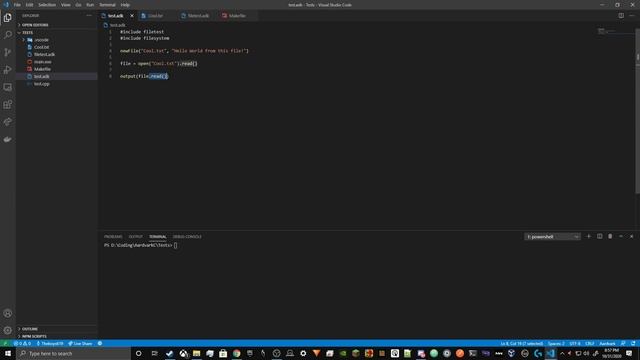Open the Explorer view in the activity bar
640x360 pixels.
pyautogui.click(x=7, y=18)
